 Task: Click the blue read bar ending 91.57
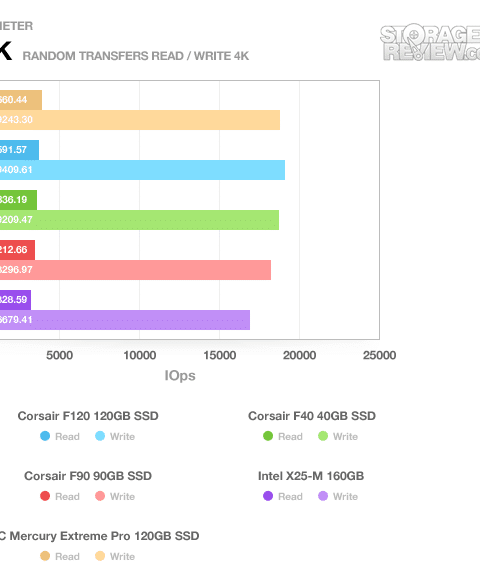[19, 150]
